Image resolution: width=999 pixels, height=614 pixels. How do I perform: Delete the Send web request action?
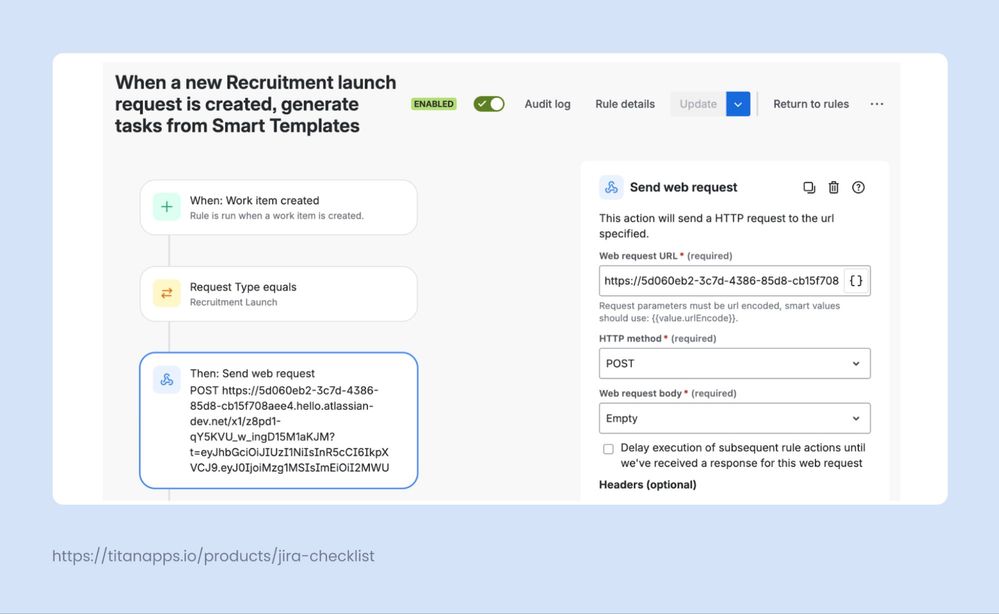[x=834, y=187]
